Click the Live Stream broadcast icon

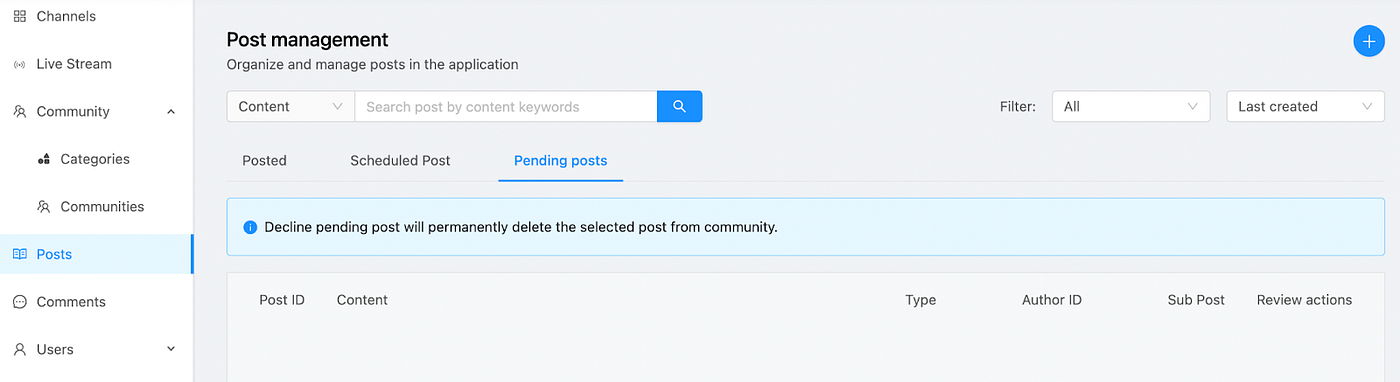point(19,64)
